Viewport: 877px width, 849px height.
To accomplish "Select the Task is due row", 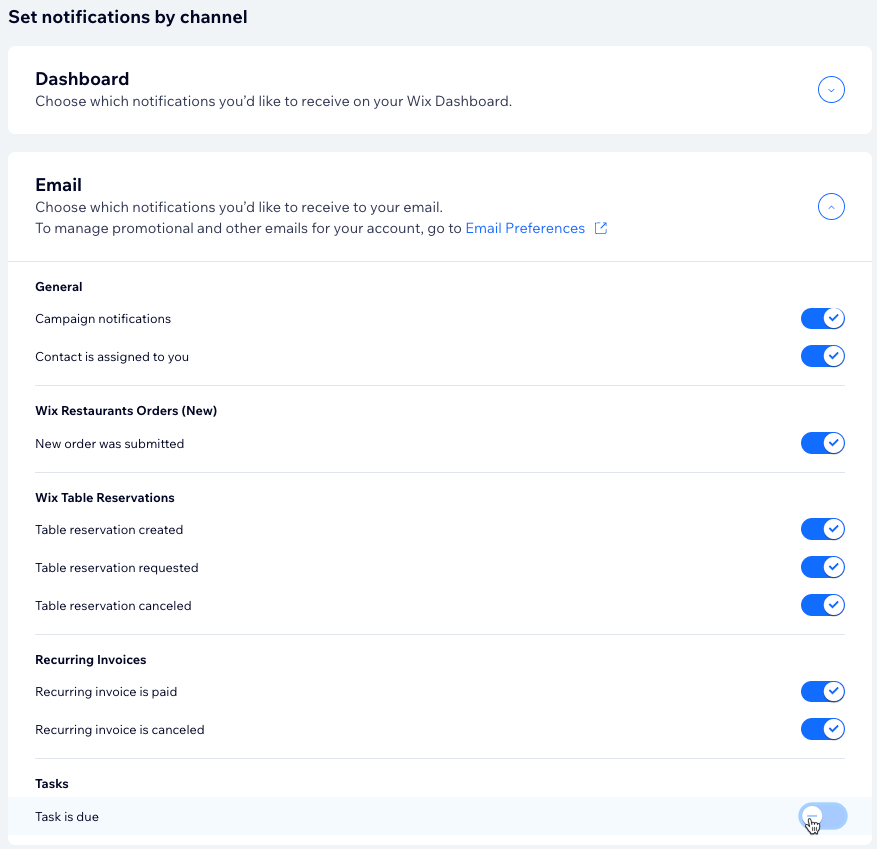I will 67,817.
